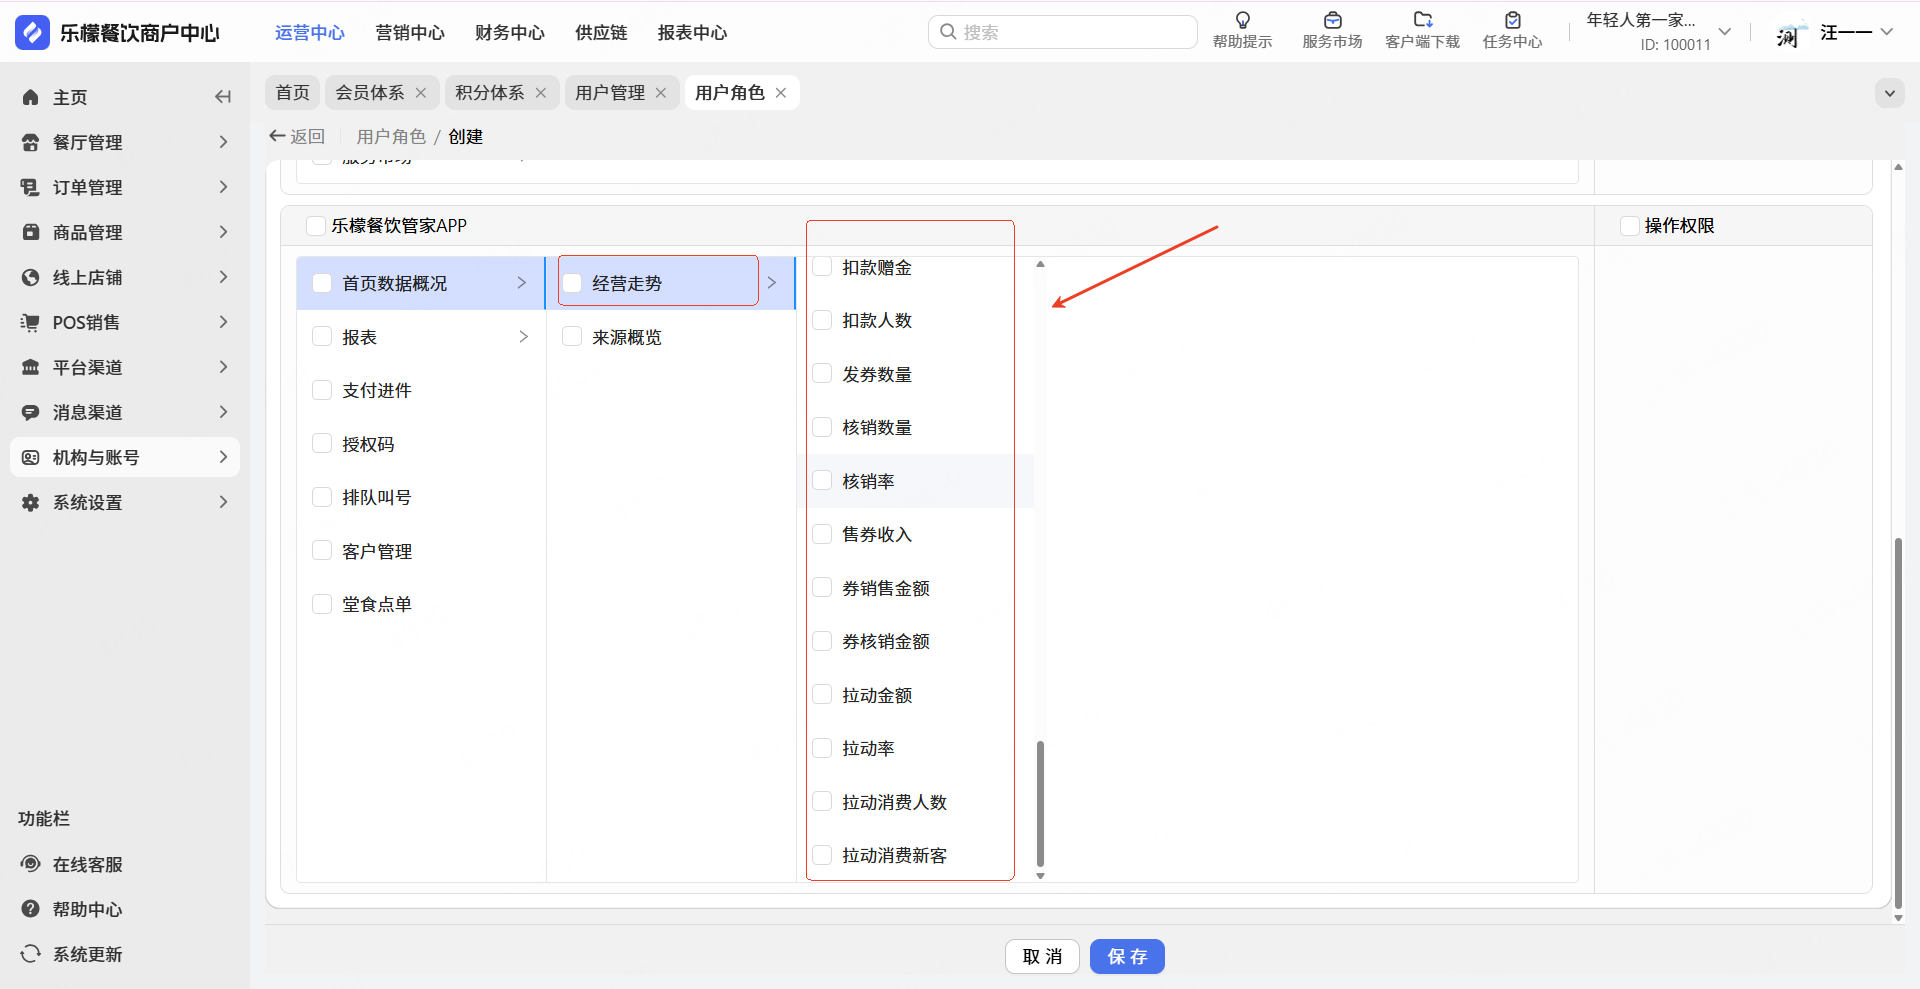Screen dimensions: 1920x989
Task: Check the 拉动消费新客 checkbox
Action: (x=822, y=855)
